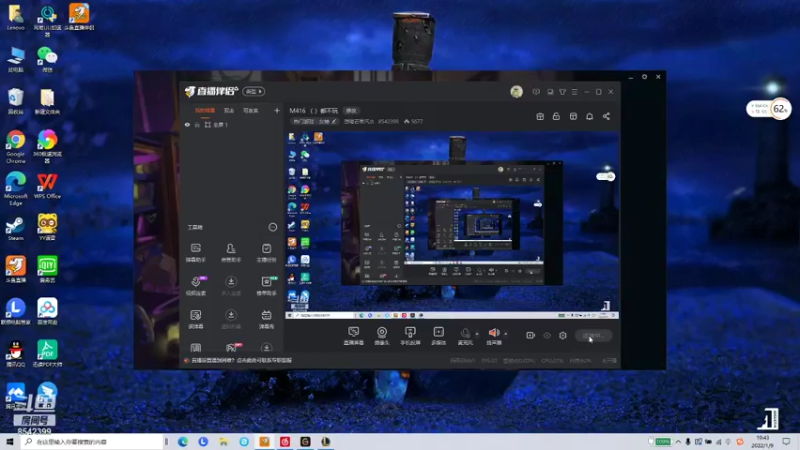Click the monitor icon in app title bar

(x=550, y=92)
